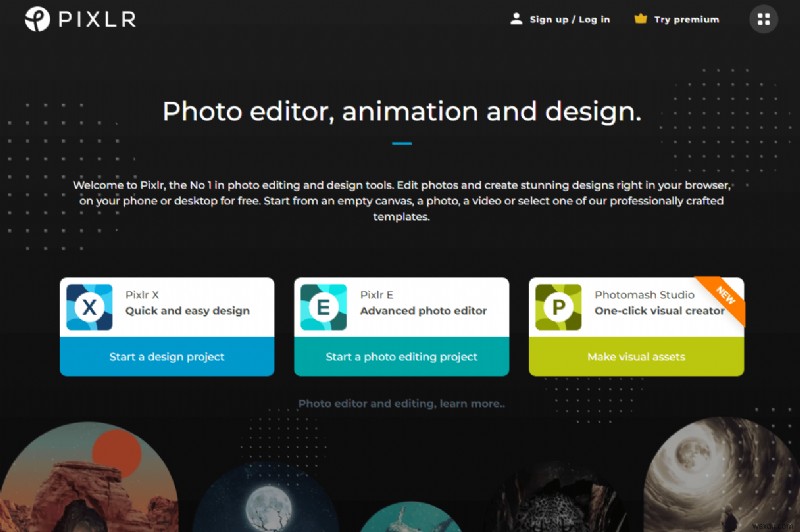Click the desert arch circular thumbnail

coord(87,479)
